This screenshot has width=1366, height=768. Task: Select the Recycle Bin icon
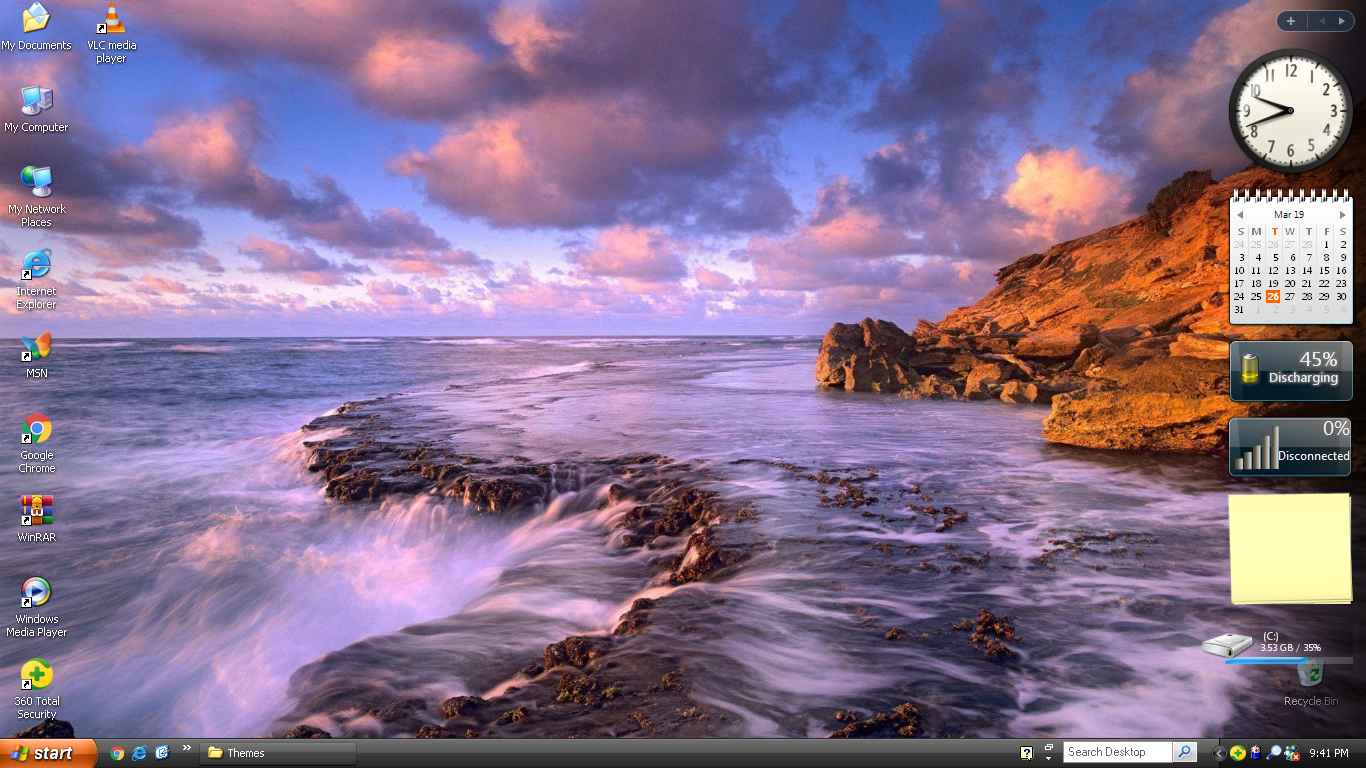point(1310,681)
